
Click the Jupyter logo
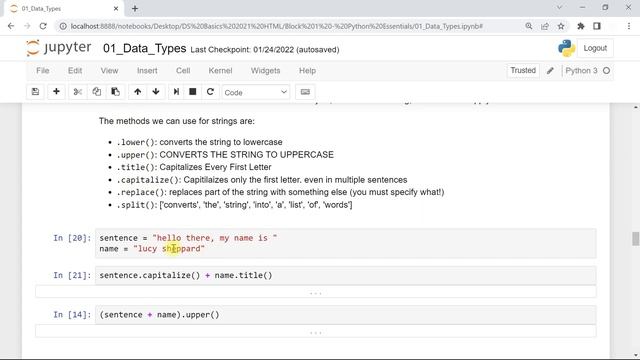coord(59,48)
